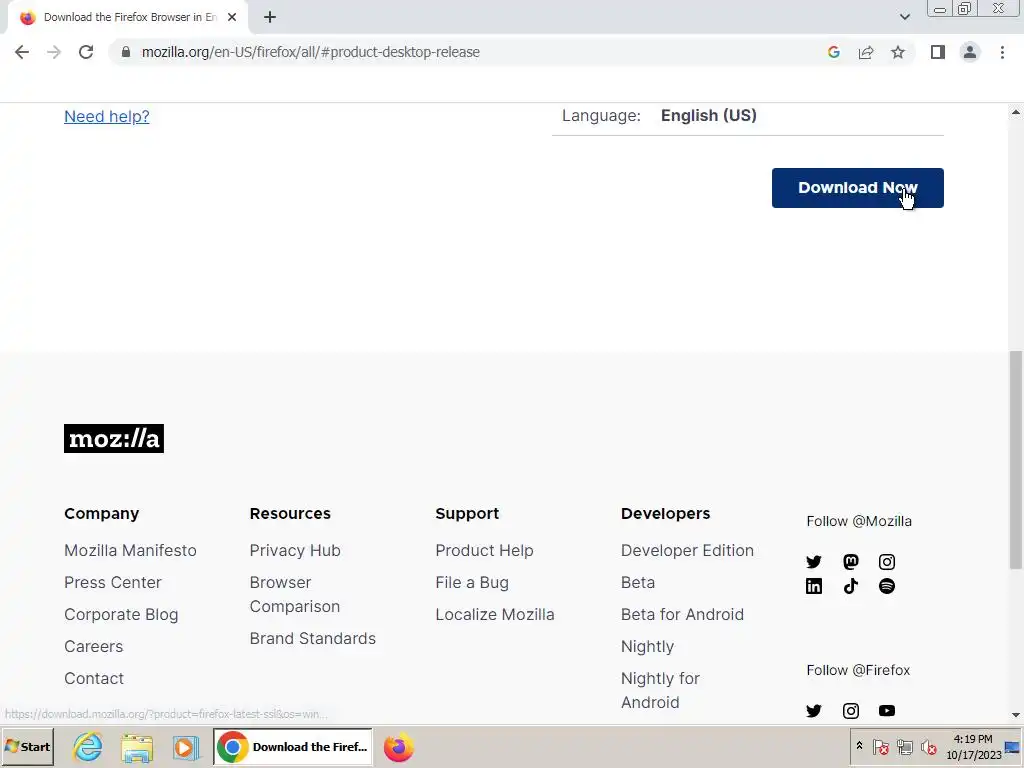Open the File a Bug link
The image size is (1024, 768).
click(x=472, y=583)
